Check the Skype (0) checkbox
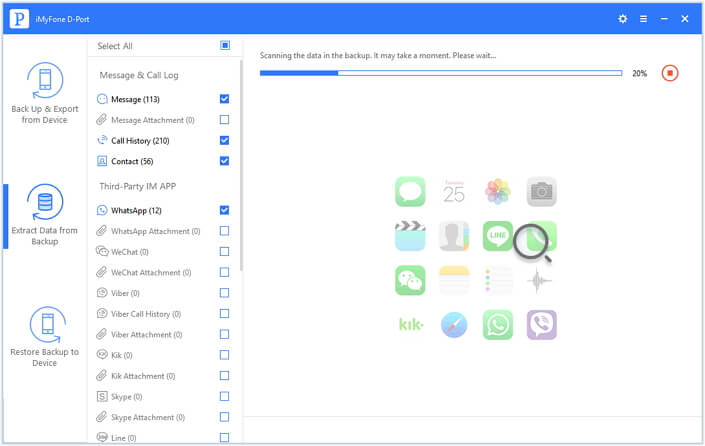Screen dimensions: 705x446 tap(224, 396)
